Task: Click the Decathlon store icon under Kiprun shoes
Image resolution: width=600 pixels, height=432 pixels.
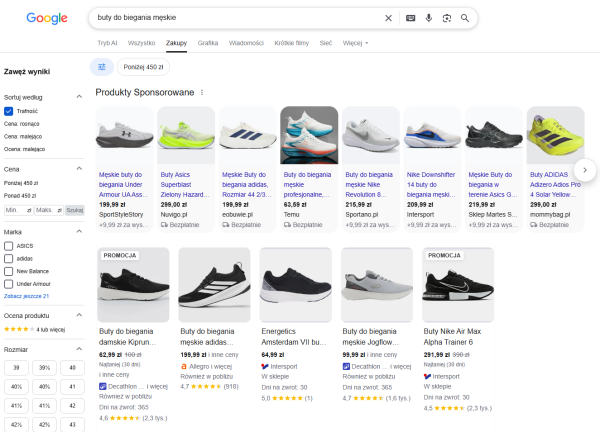Action: click(103, 386)
